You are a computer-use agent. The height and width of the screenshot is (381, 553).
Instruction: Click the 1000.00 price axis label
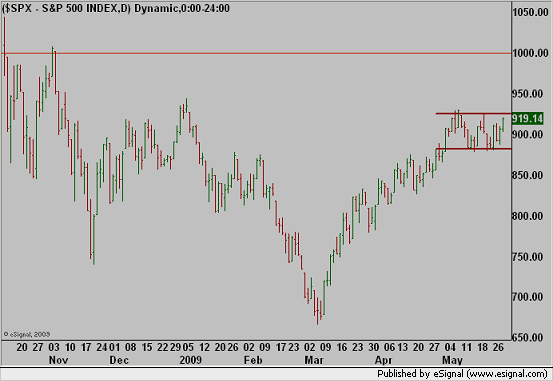(x=530, y=53)
